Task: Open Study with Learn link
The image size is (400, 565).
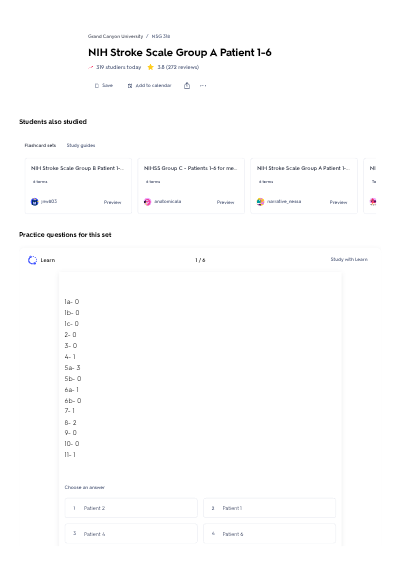Action: pyautogui.click(x=349, y=259)
